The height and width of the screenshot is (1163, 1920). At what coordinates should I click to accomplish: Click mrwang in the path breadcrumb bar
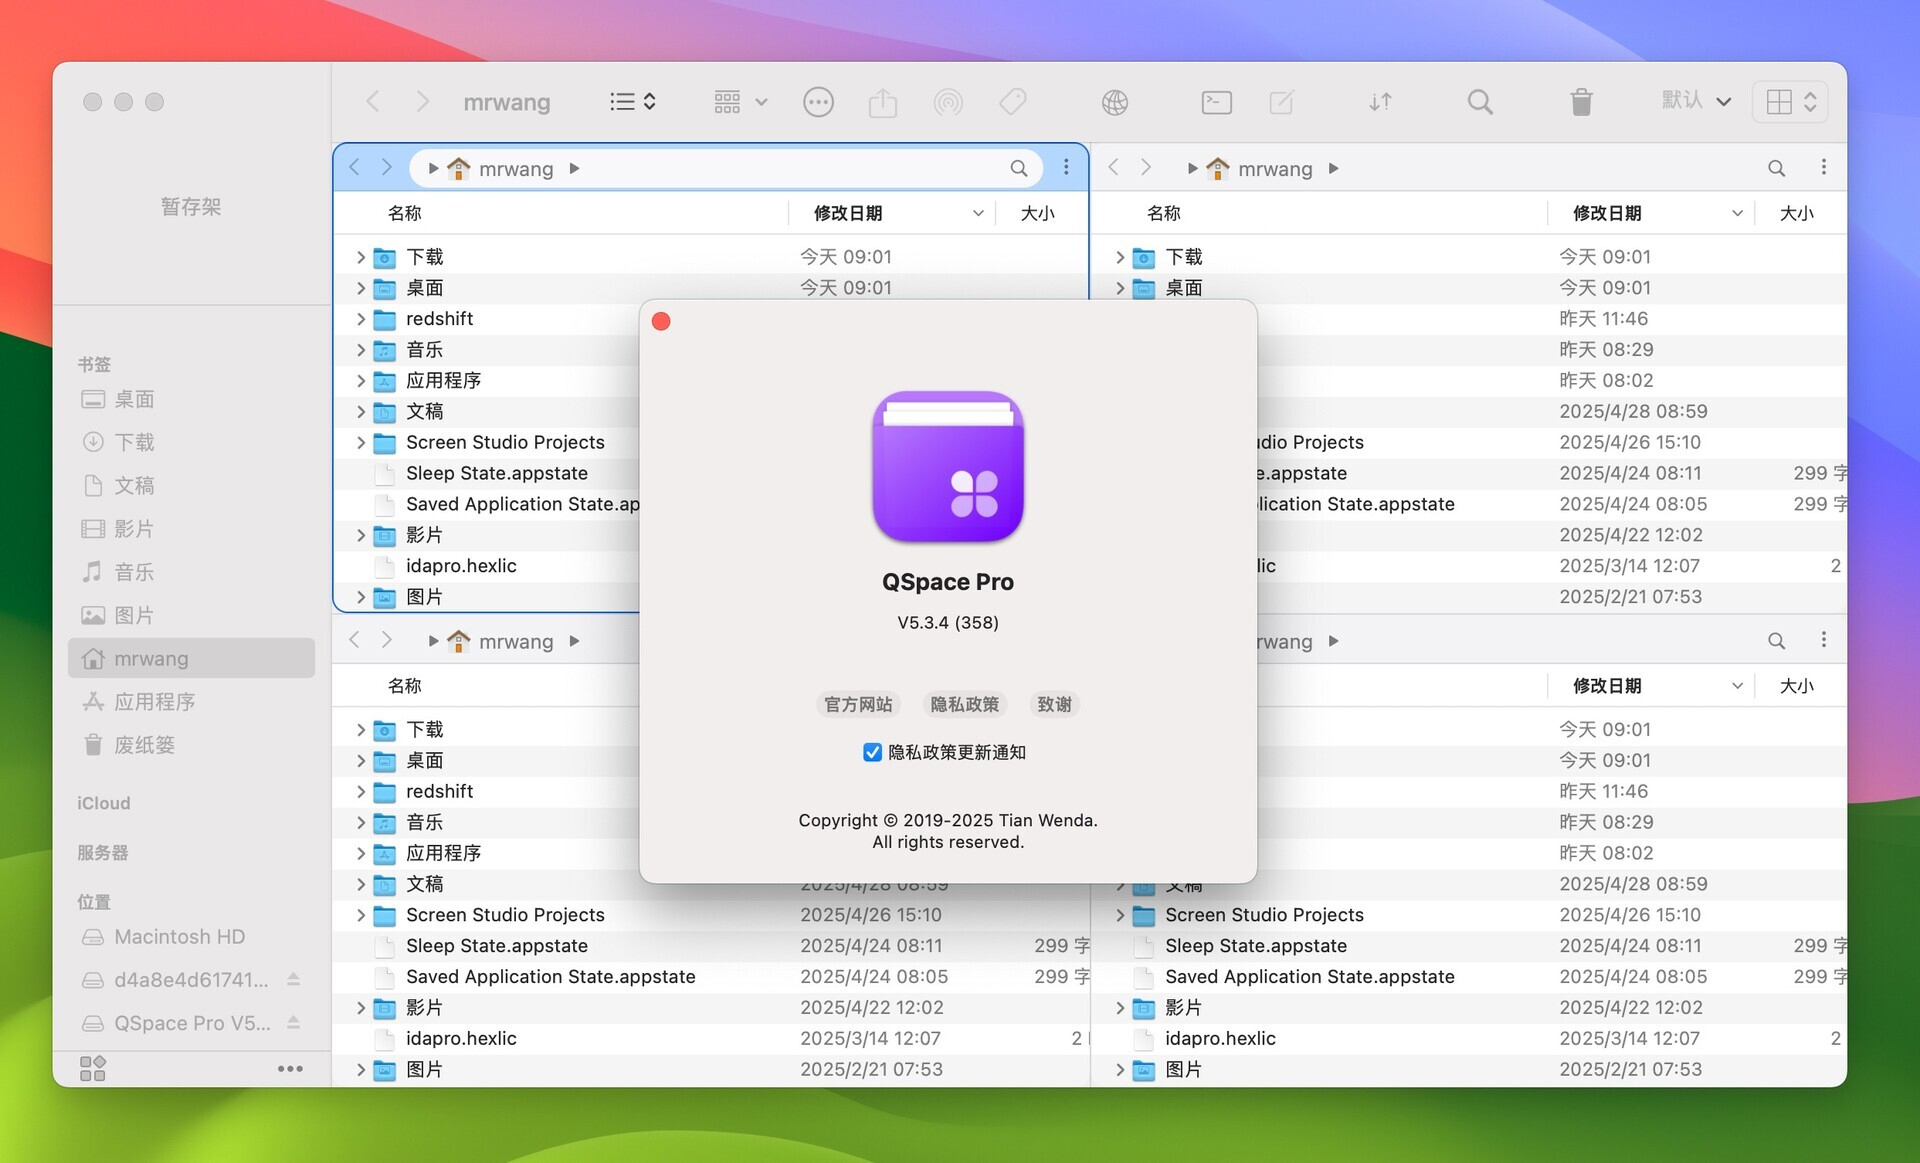516,168
